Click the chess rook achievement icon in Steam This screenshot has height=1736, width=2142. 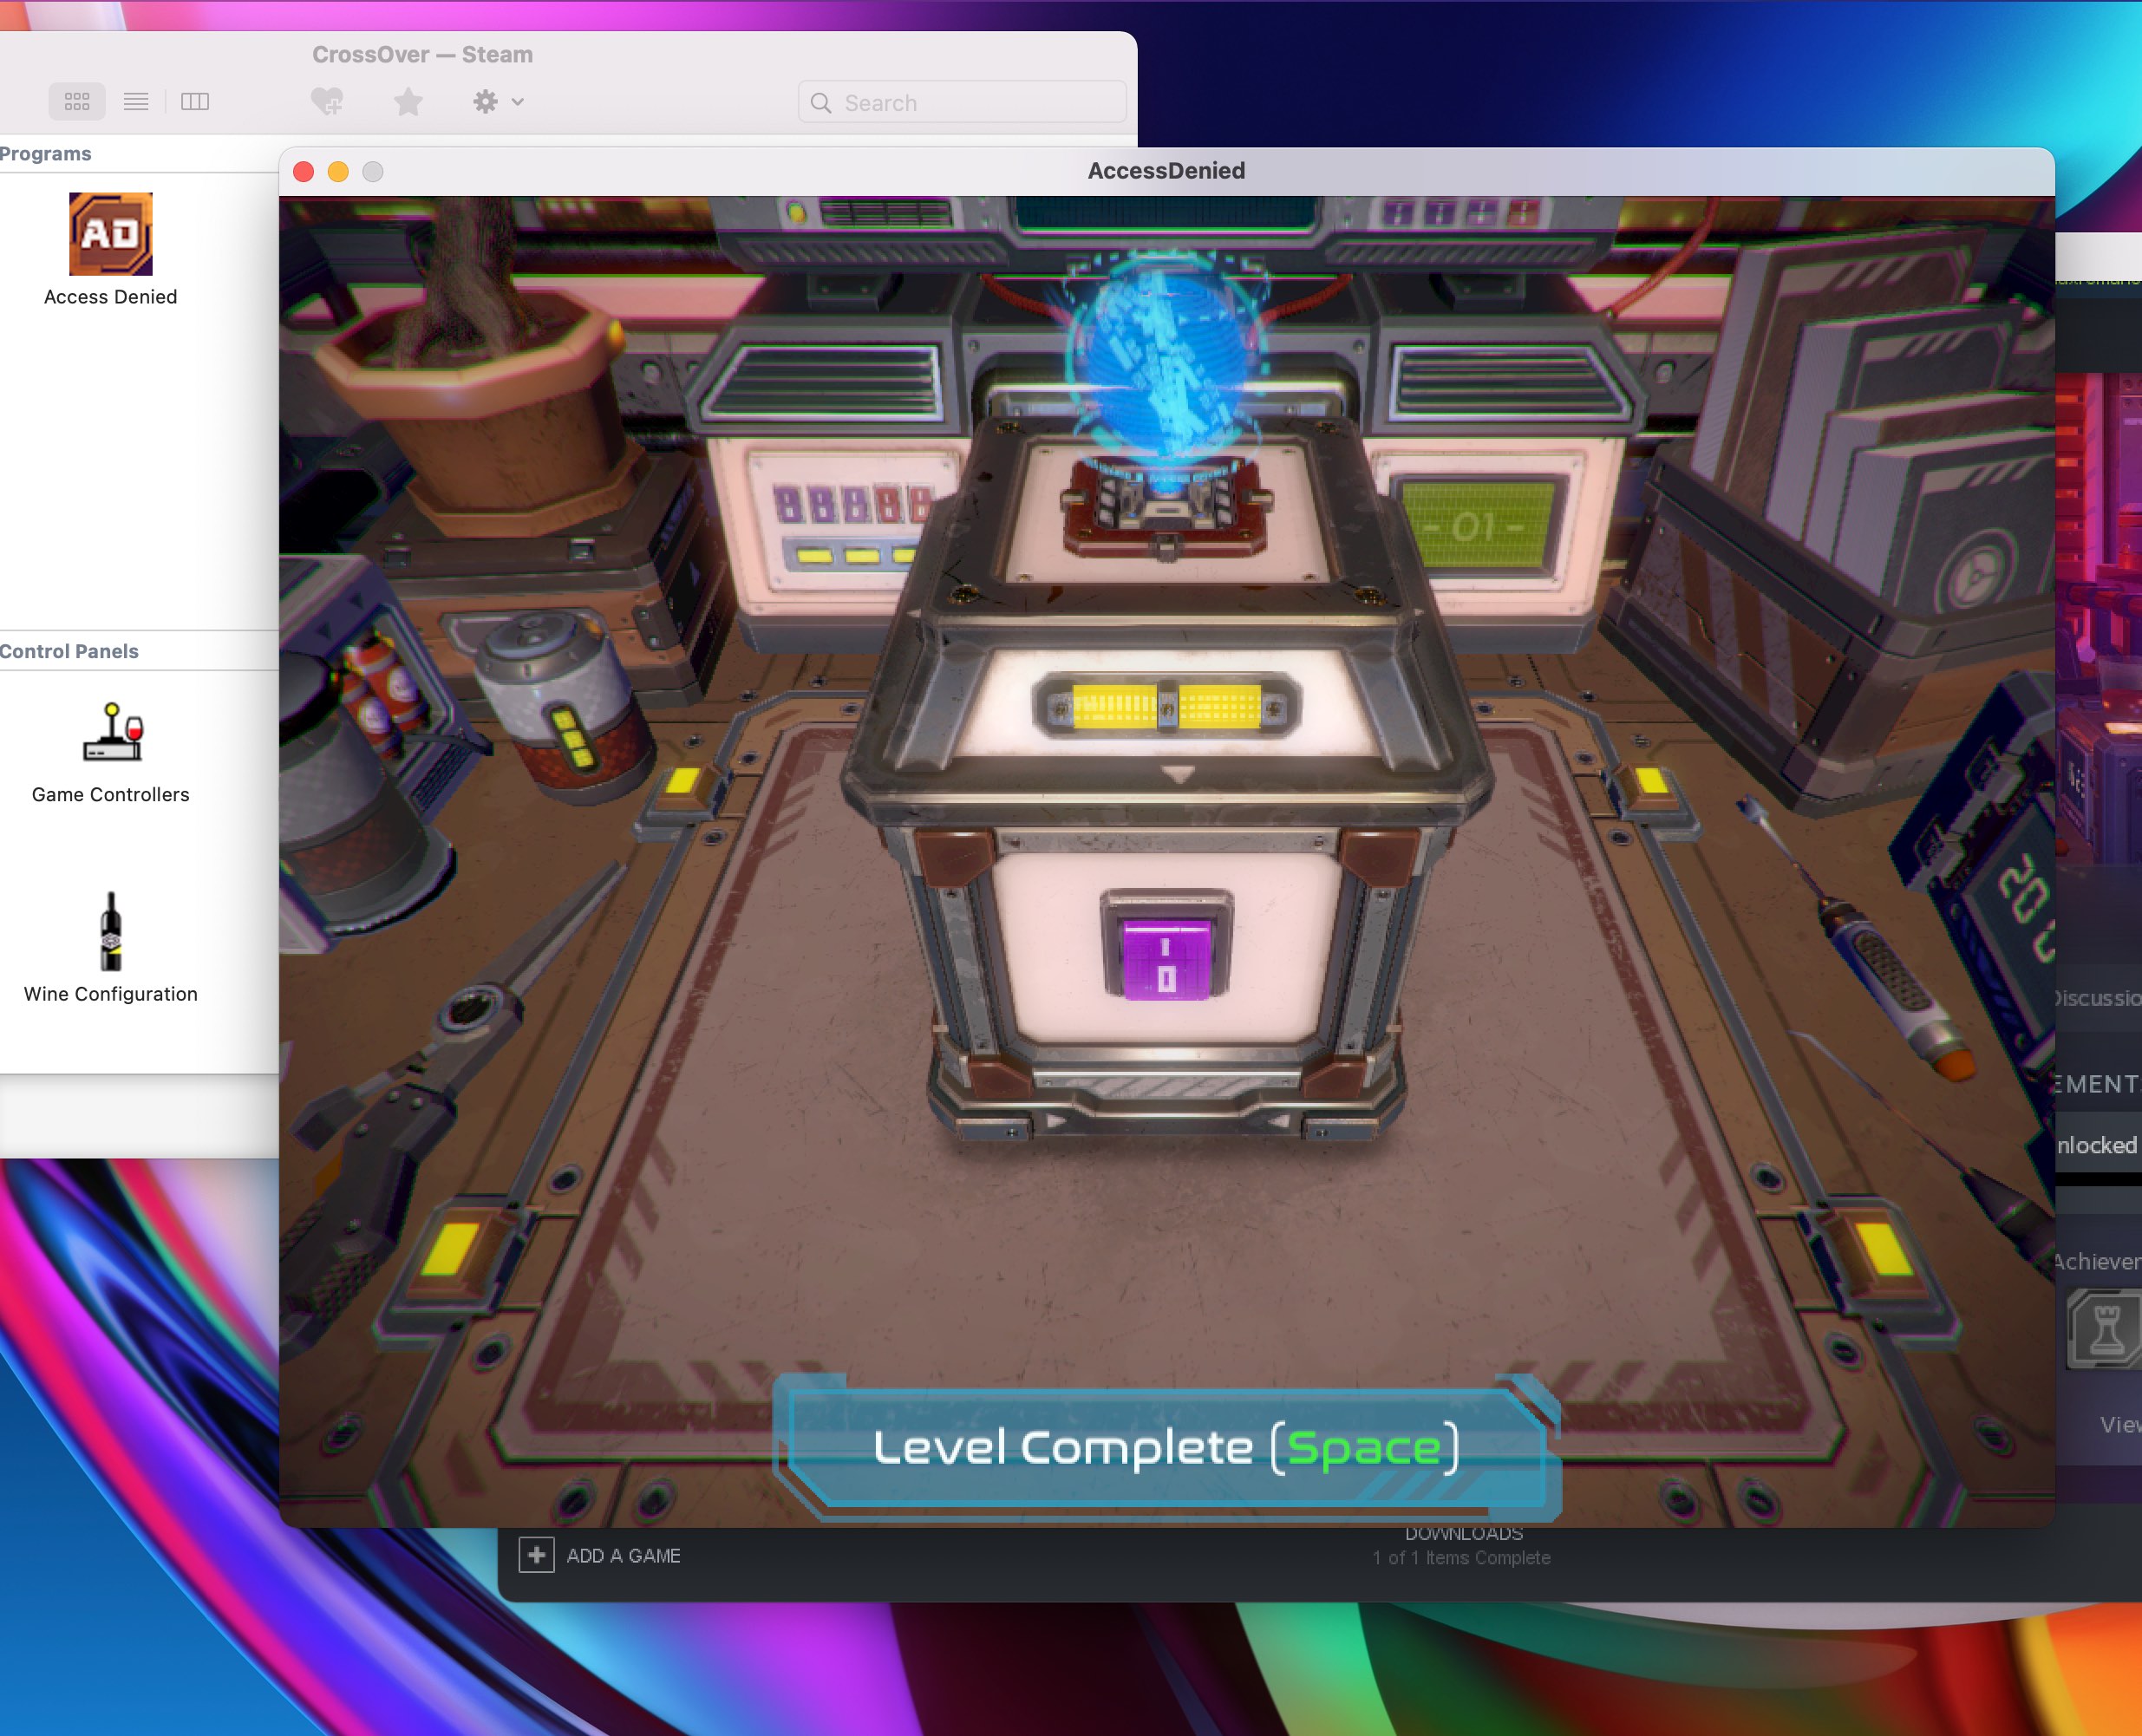[x=2104, y=1329]
